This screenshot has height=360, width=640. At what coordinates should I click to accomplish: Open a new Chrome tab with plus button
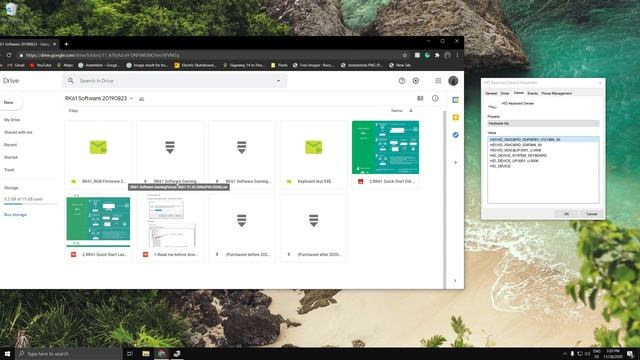pyautogui.click(x=66, y=44)
